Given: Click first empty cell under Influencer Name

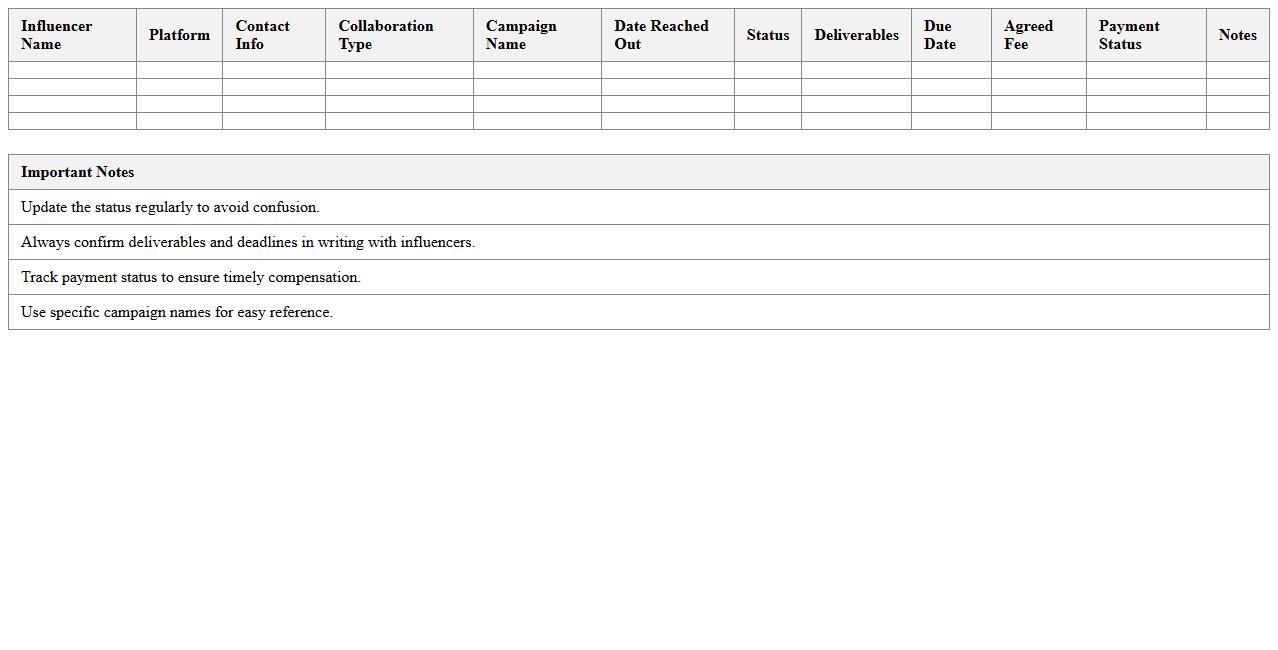Looking at the screenshot, I should pyautogui.click(x=72, y=70).
